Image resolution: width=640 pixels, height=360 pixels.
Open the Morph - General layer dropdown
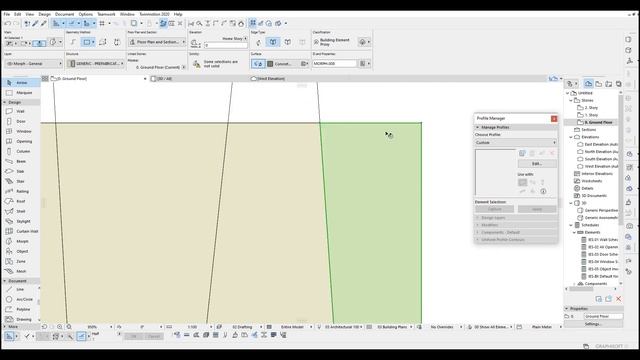[x=33, y=64]
